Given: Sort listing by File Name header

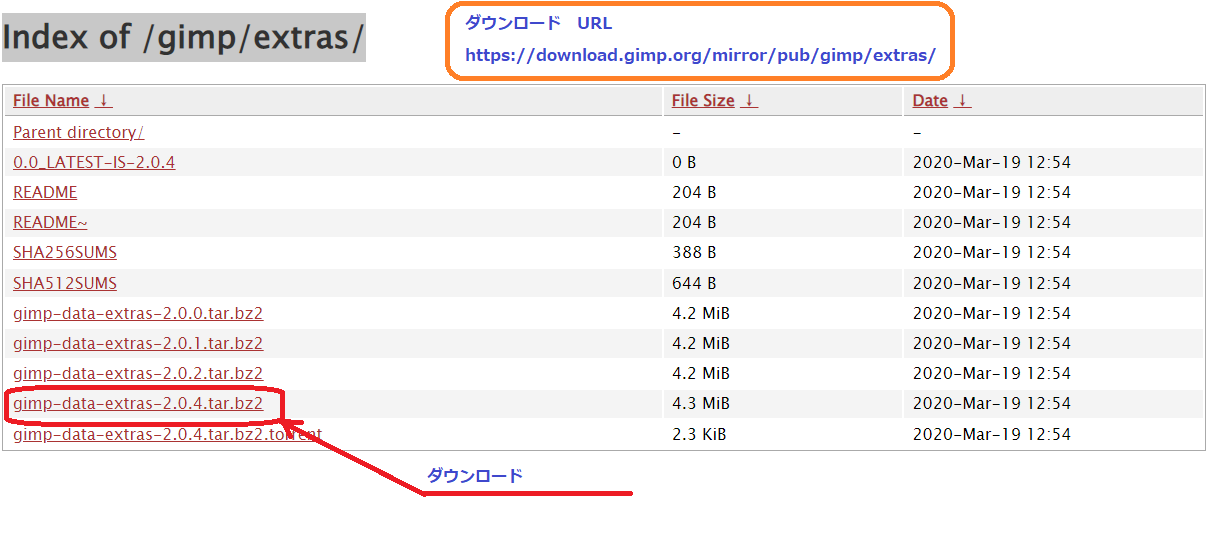Looking at the screenshot, I should pyautogui.click(x=51, y=101).
